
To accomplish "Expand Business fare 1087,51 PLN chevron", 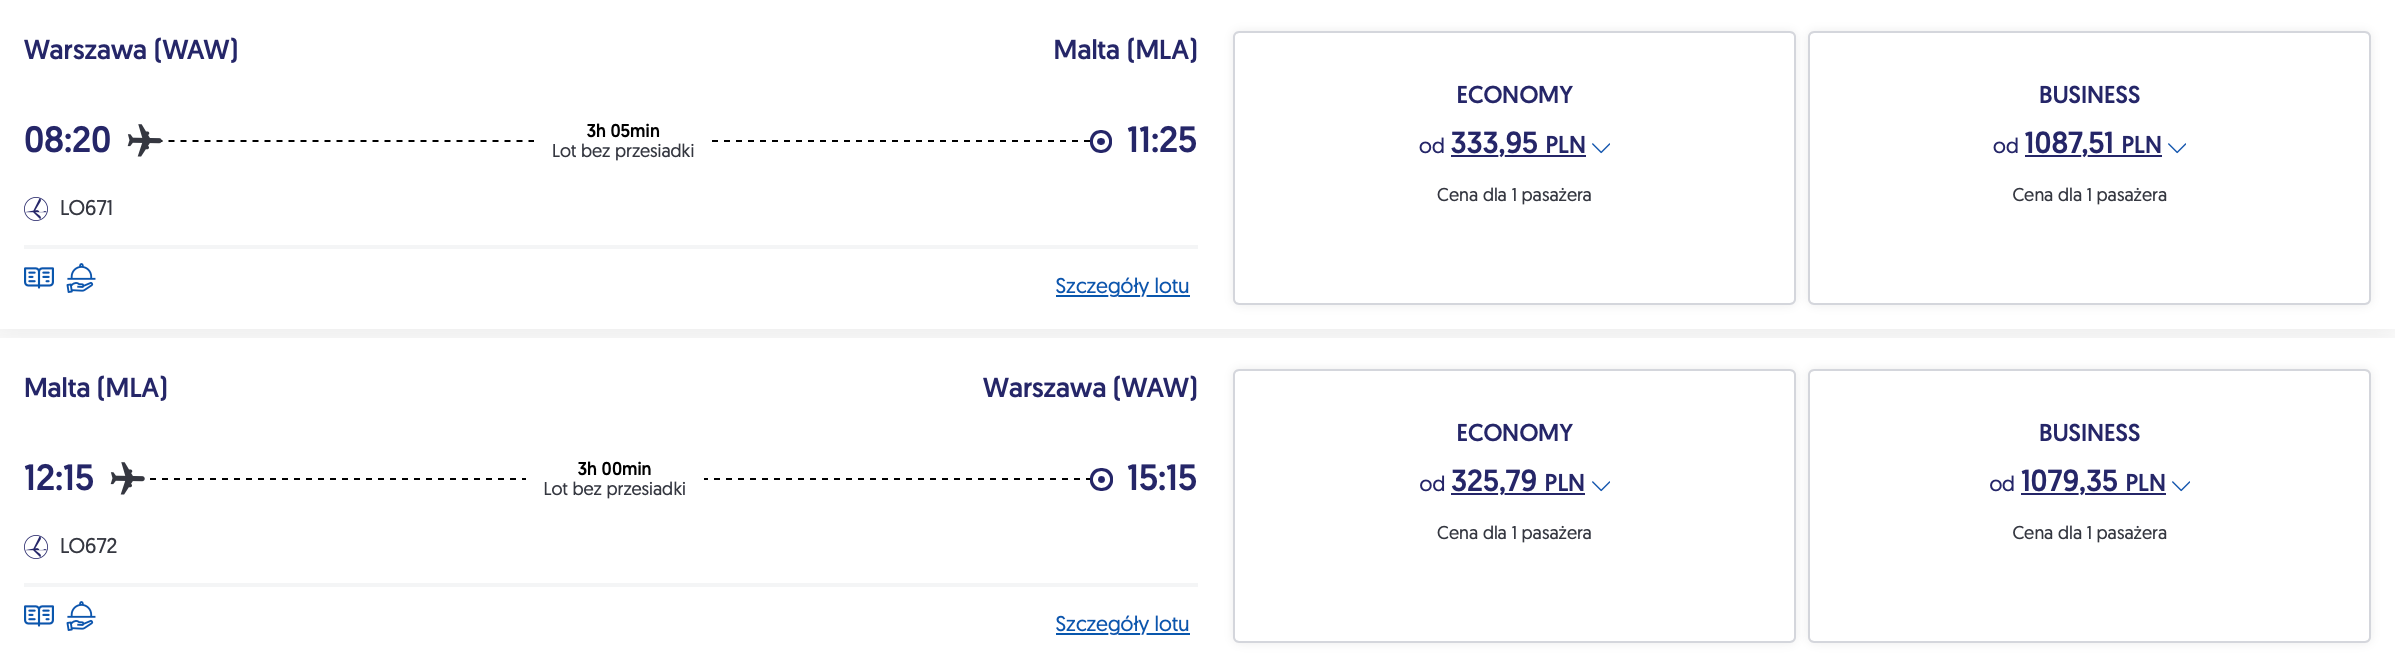I will [x=2177, y=148].
